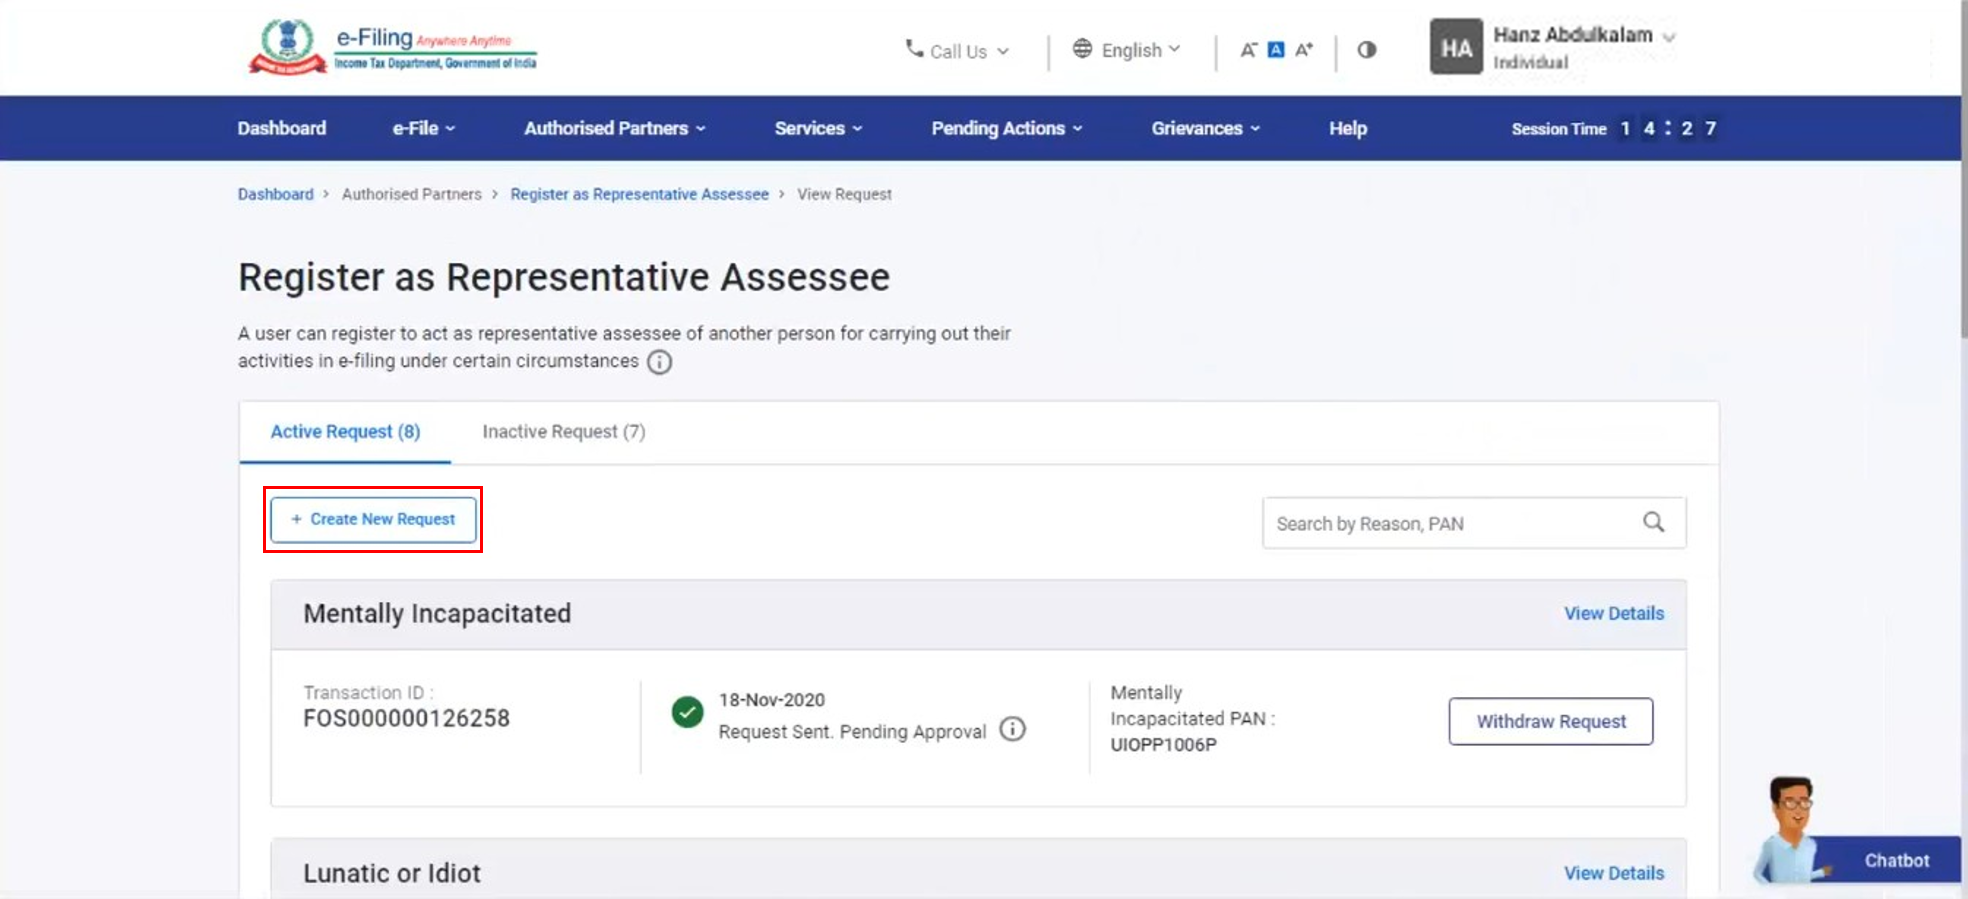Click the HA user avatar

1455,48
